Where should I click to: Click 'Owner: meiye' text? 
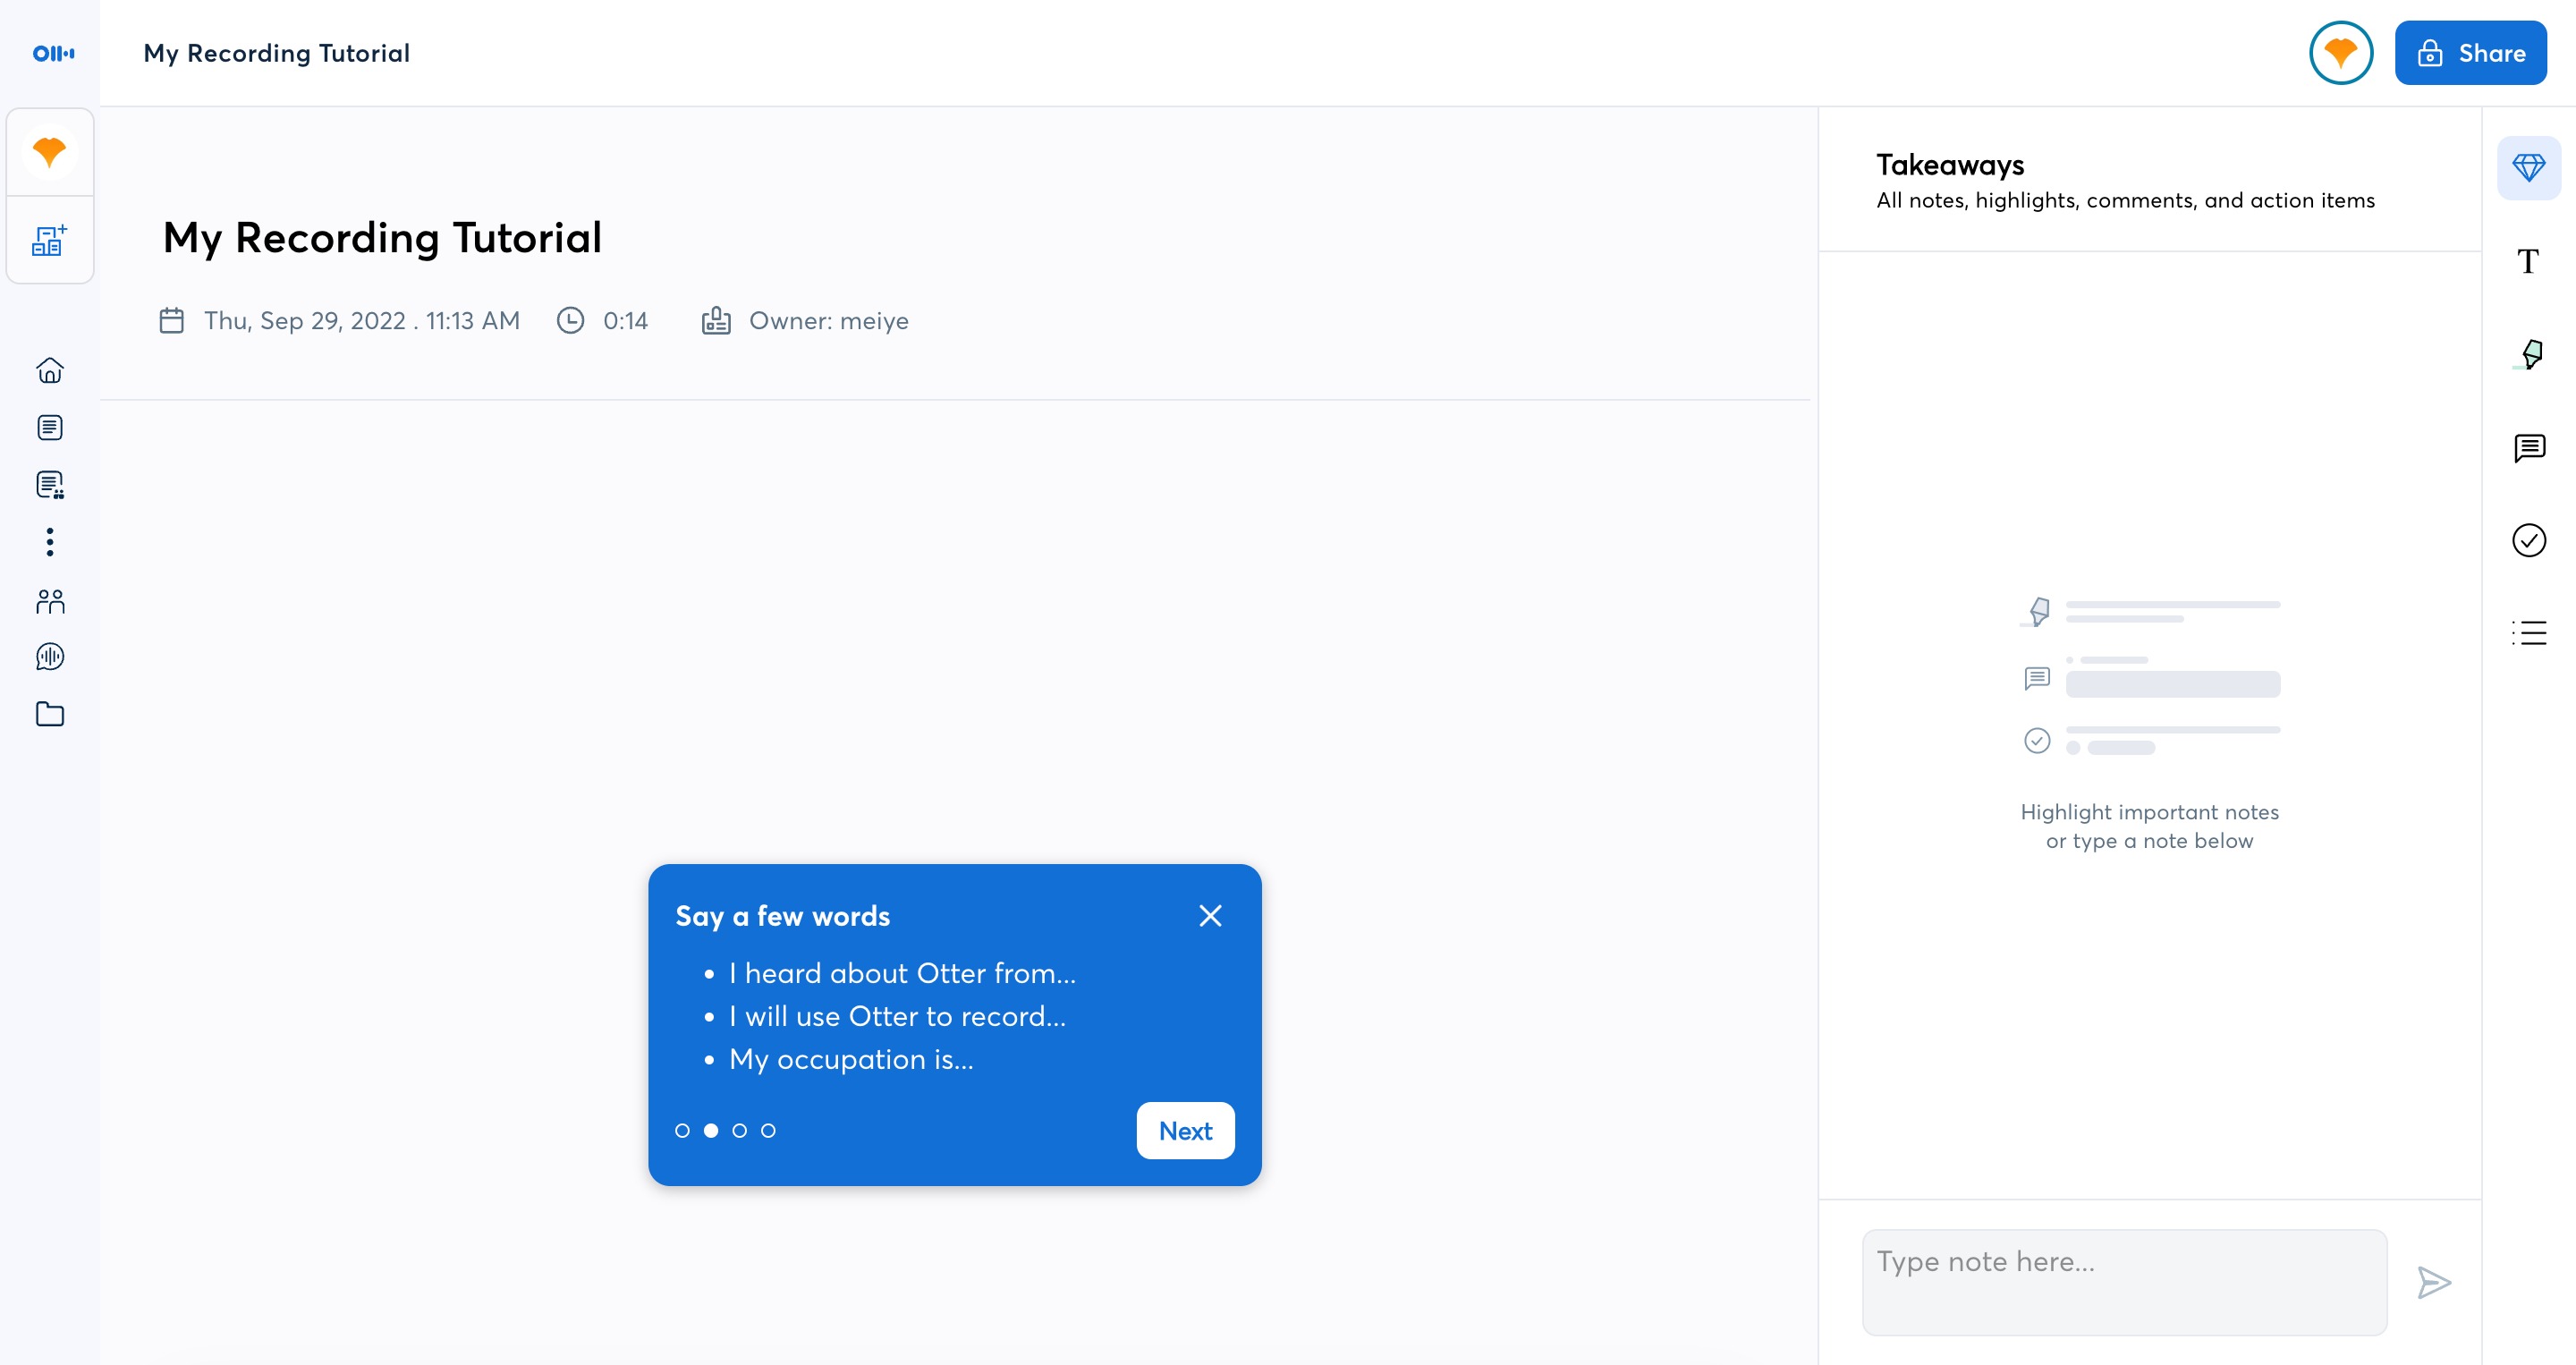point(829,321)
